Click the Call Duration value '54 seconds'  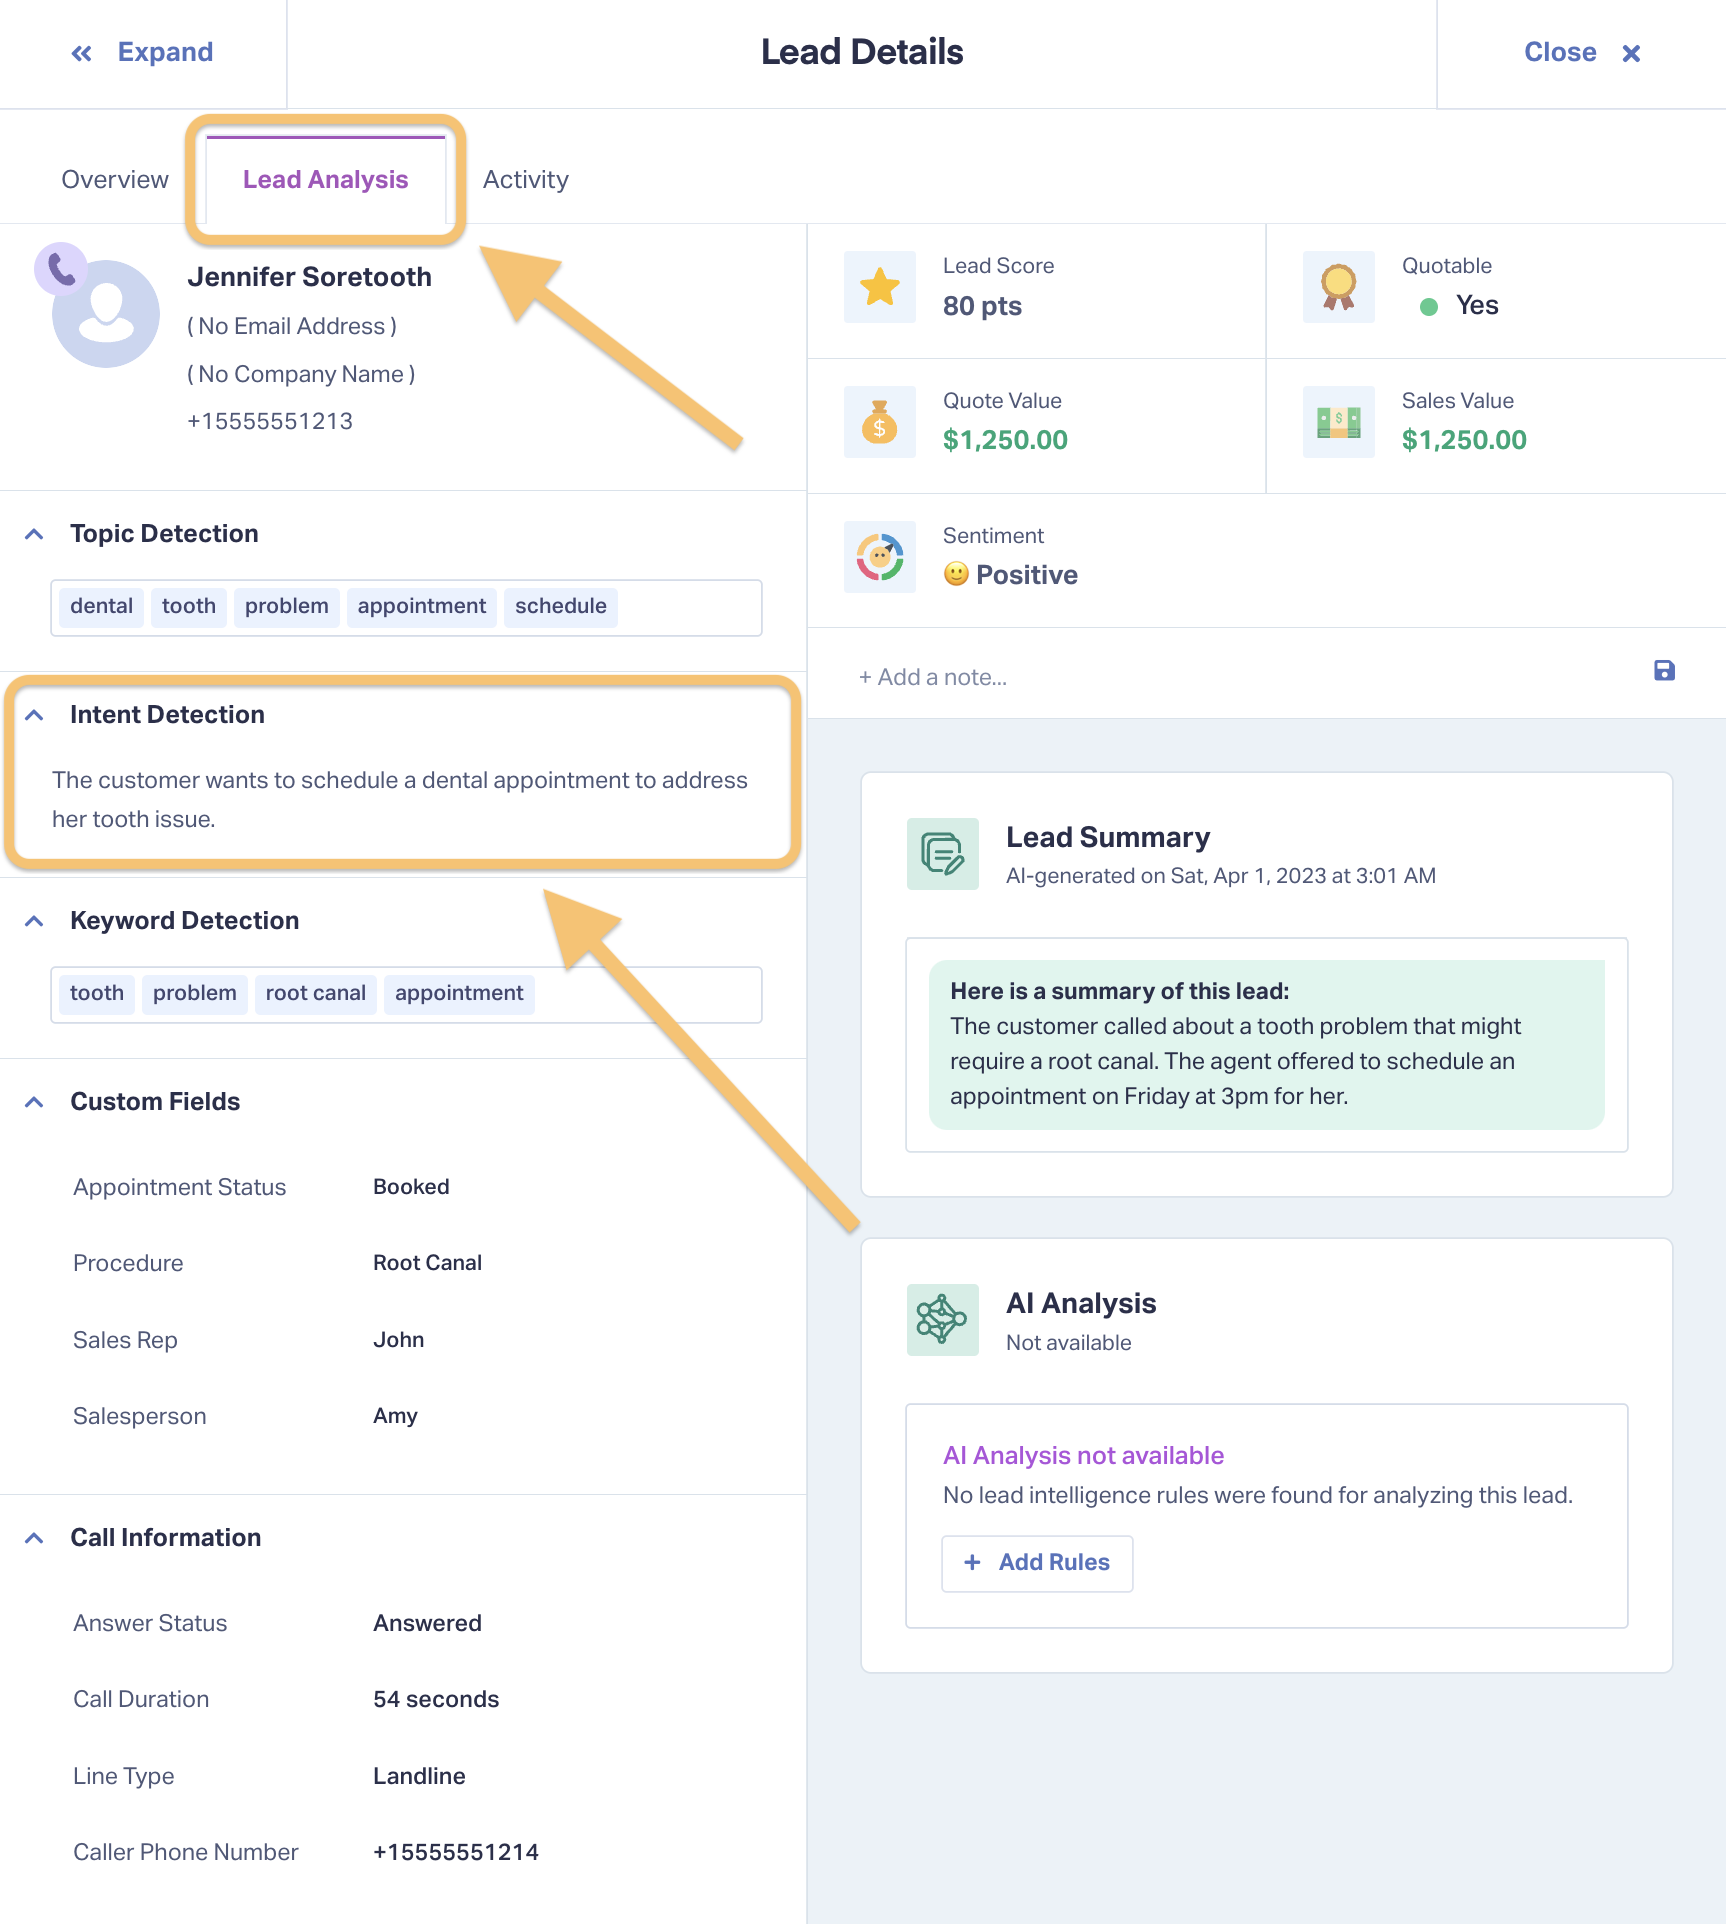click(x=436, y=1699)
